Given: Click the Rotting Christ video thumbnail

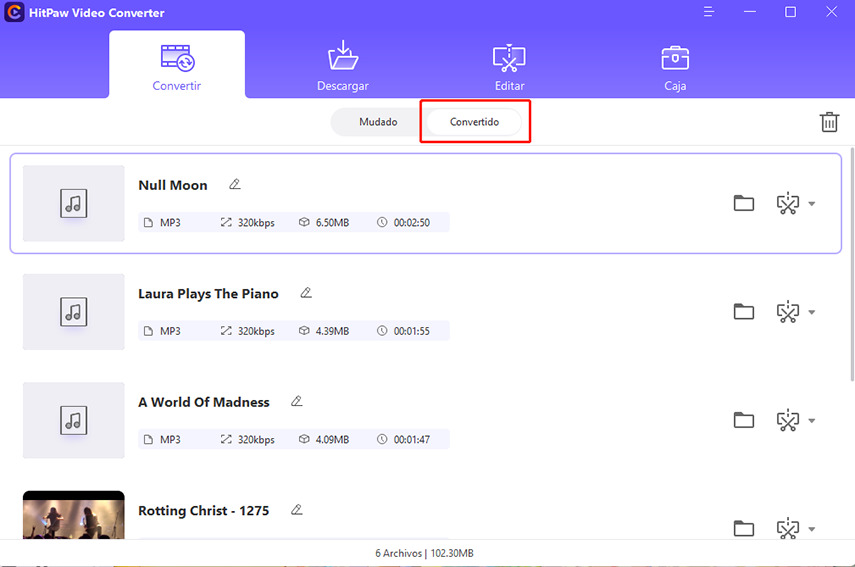Looking at the screenshot, I should [74, 515].
